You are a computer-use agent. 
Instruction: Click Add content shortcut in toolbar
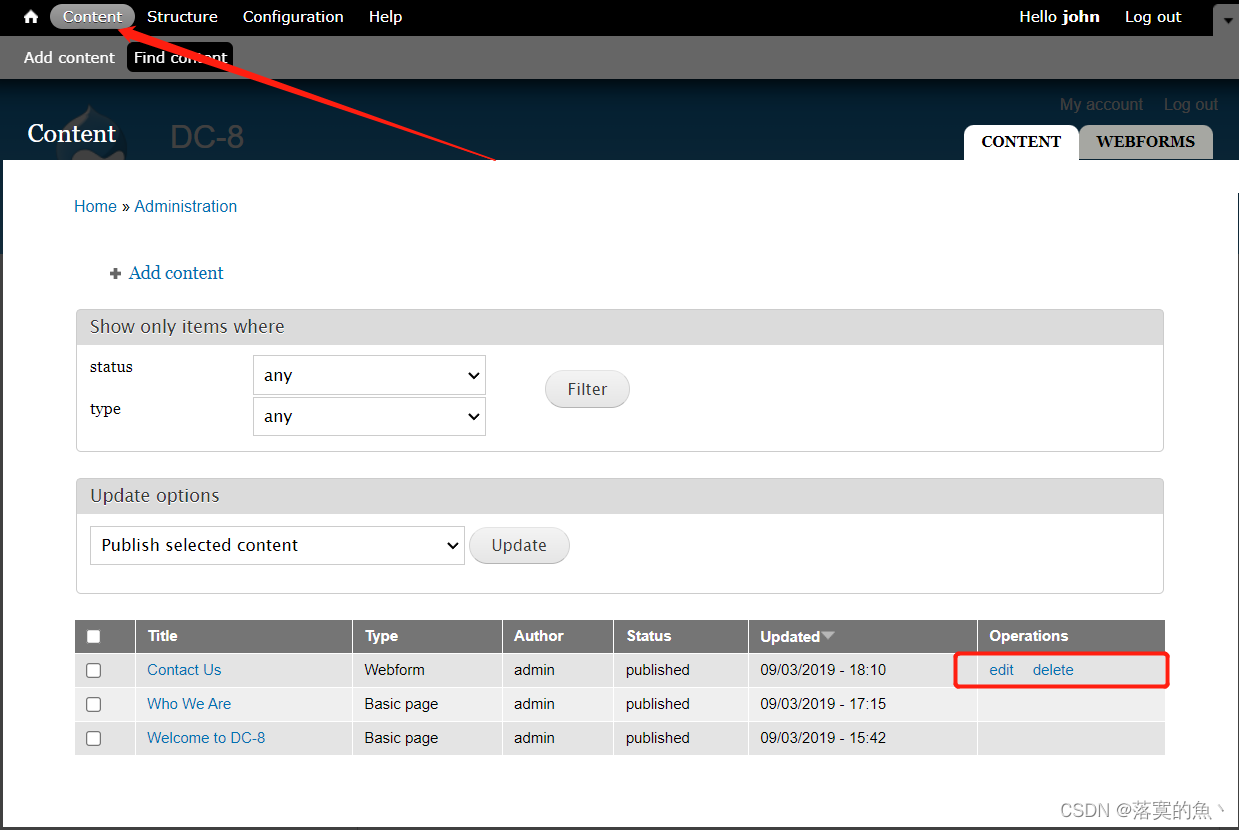click(69, 58)
